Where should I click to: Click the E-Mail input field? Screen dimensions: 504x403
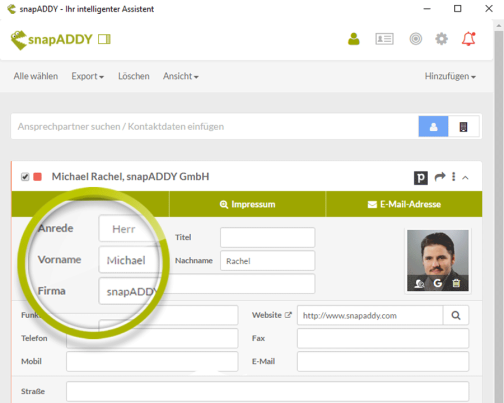383,361
